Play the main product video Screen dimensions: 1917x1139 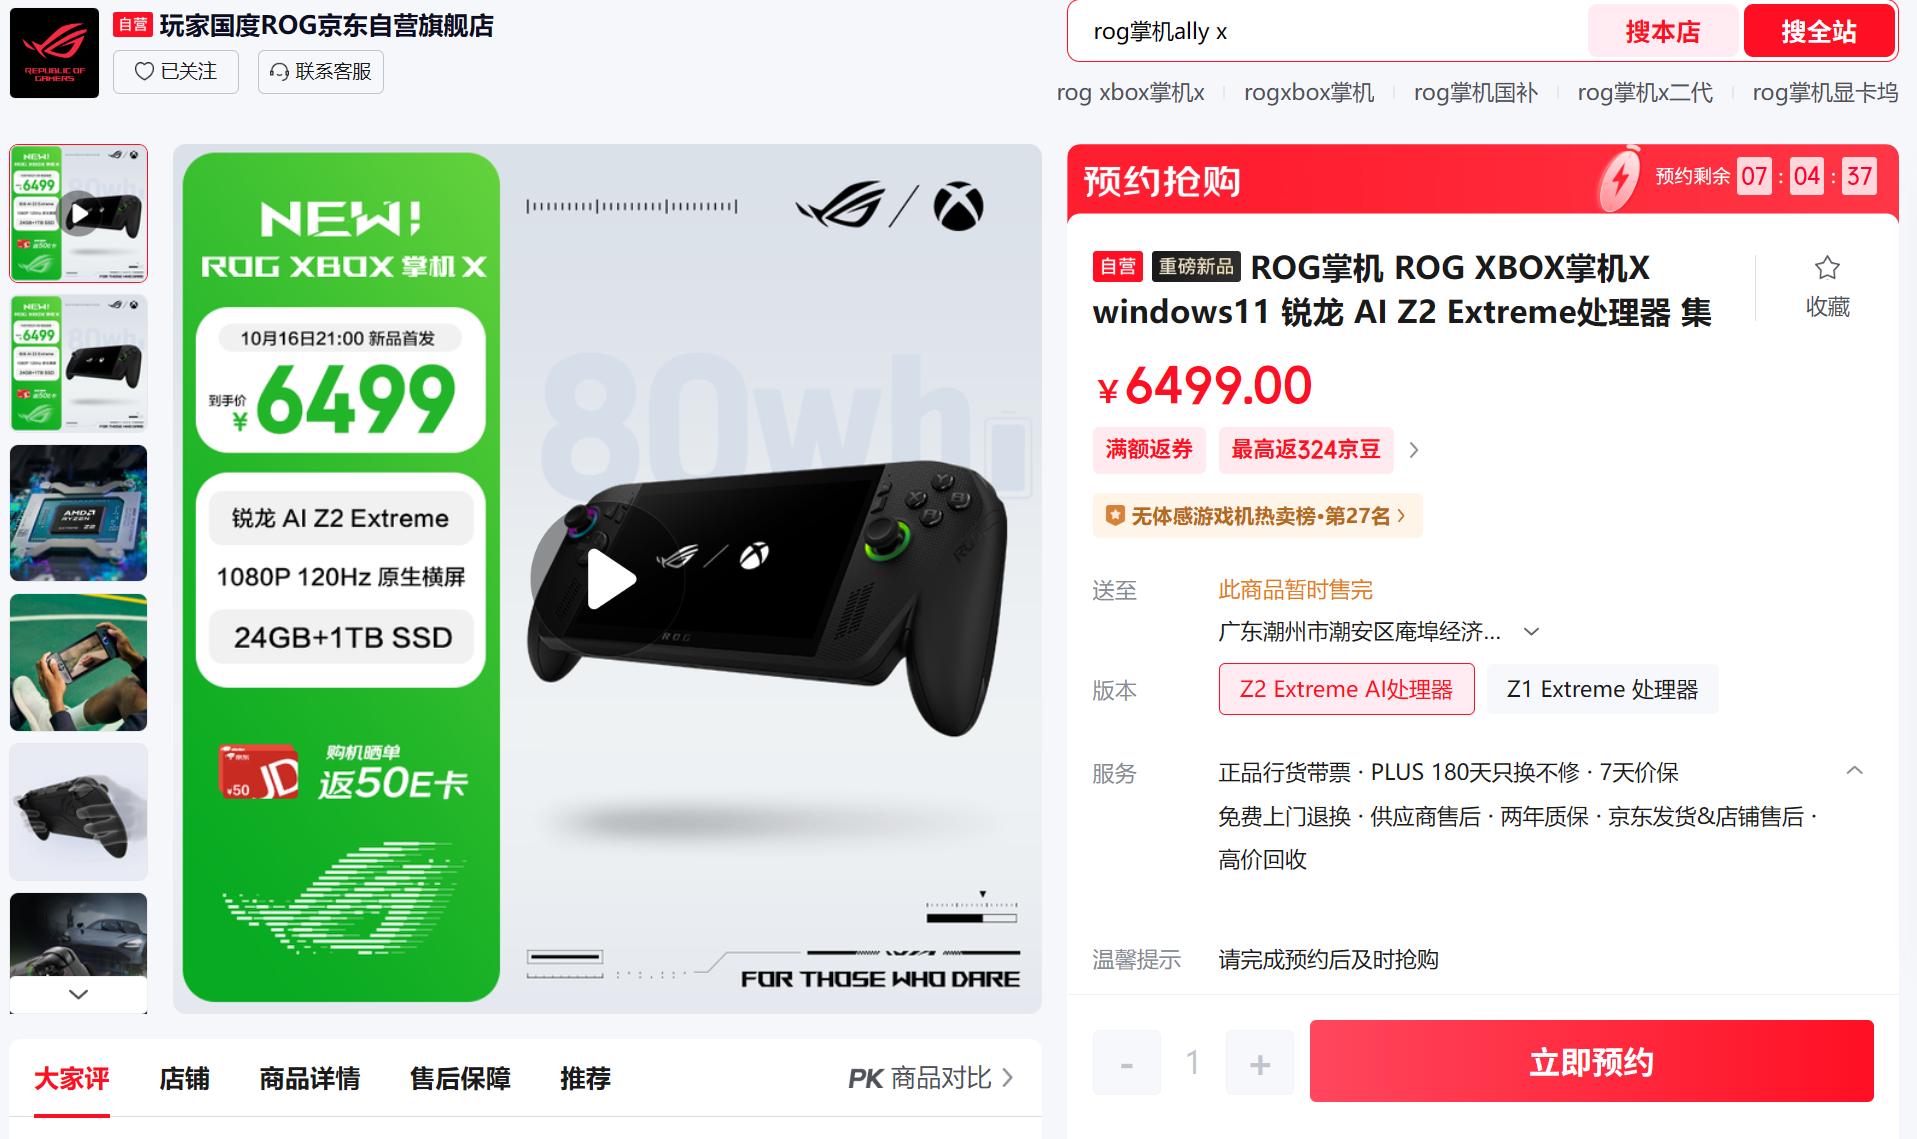coord(609,579)
